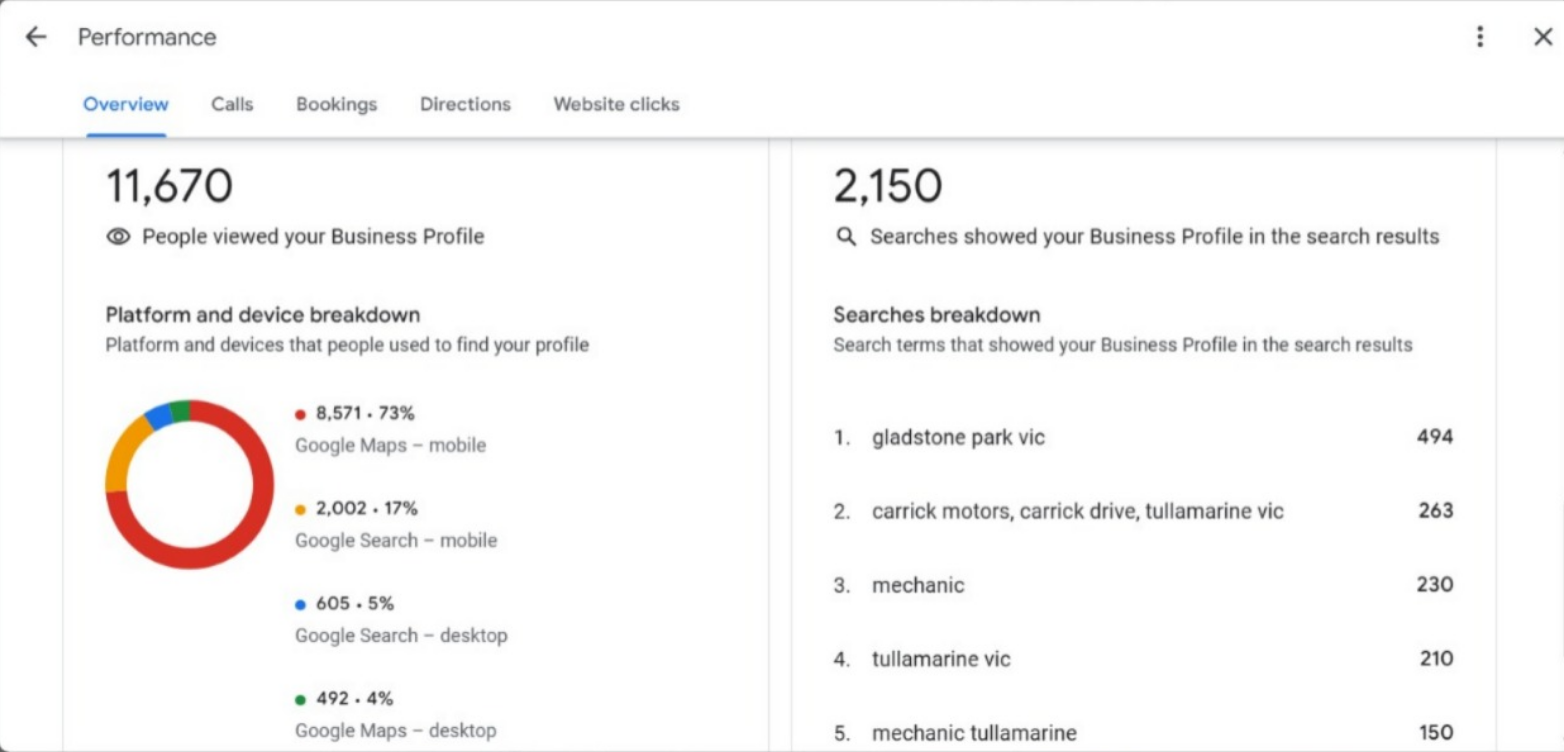Click the 'mechanic' search term entry
This screenshot has width=1564, height=752.
click(917, 585)
